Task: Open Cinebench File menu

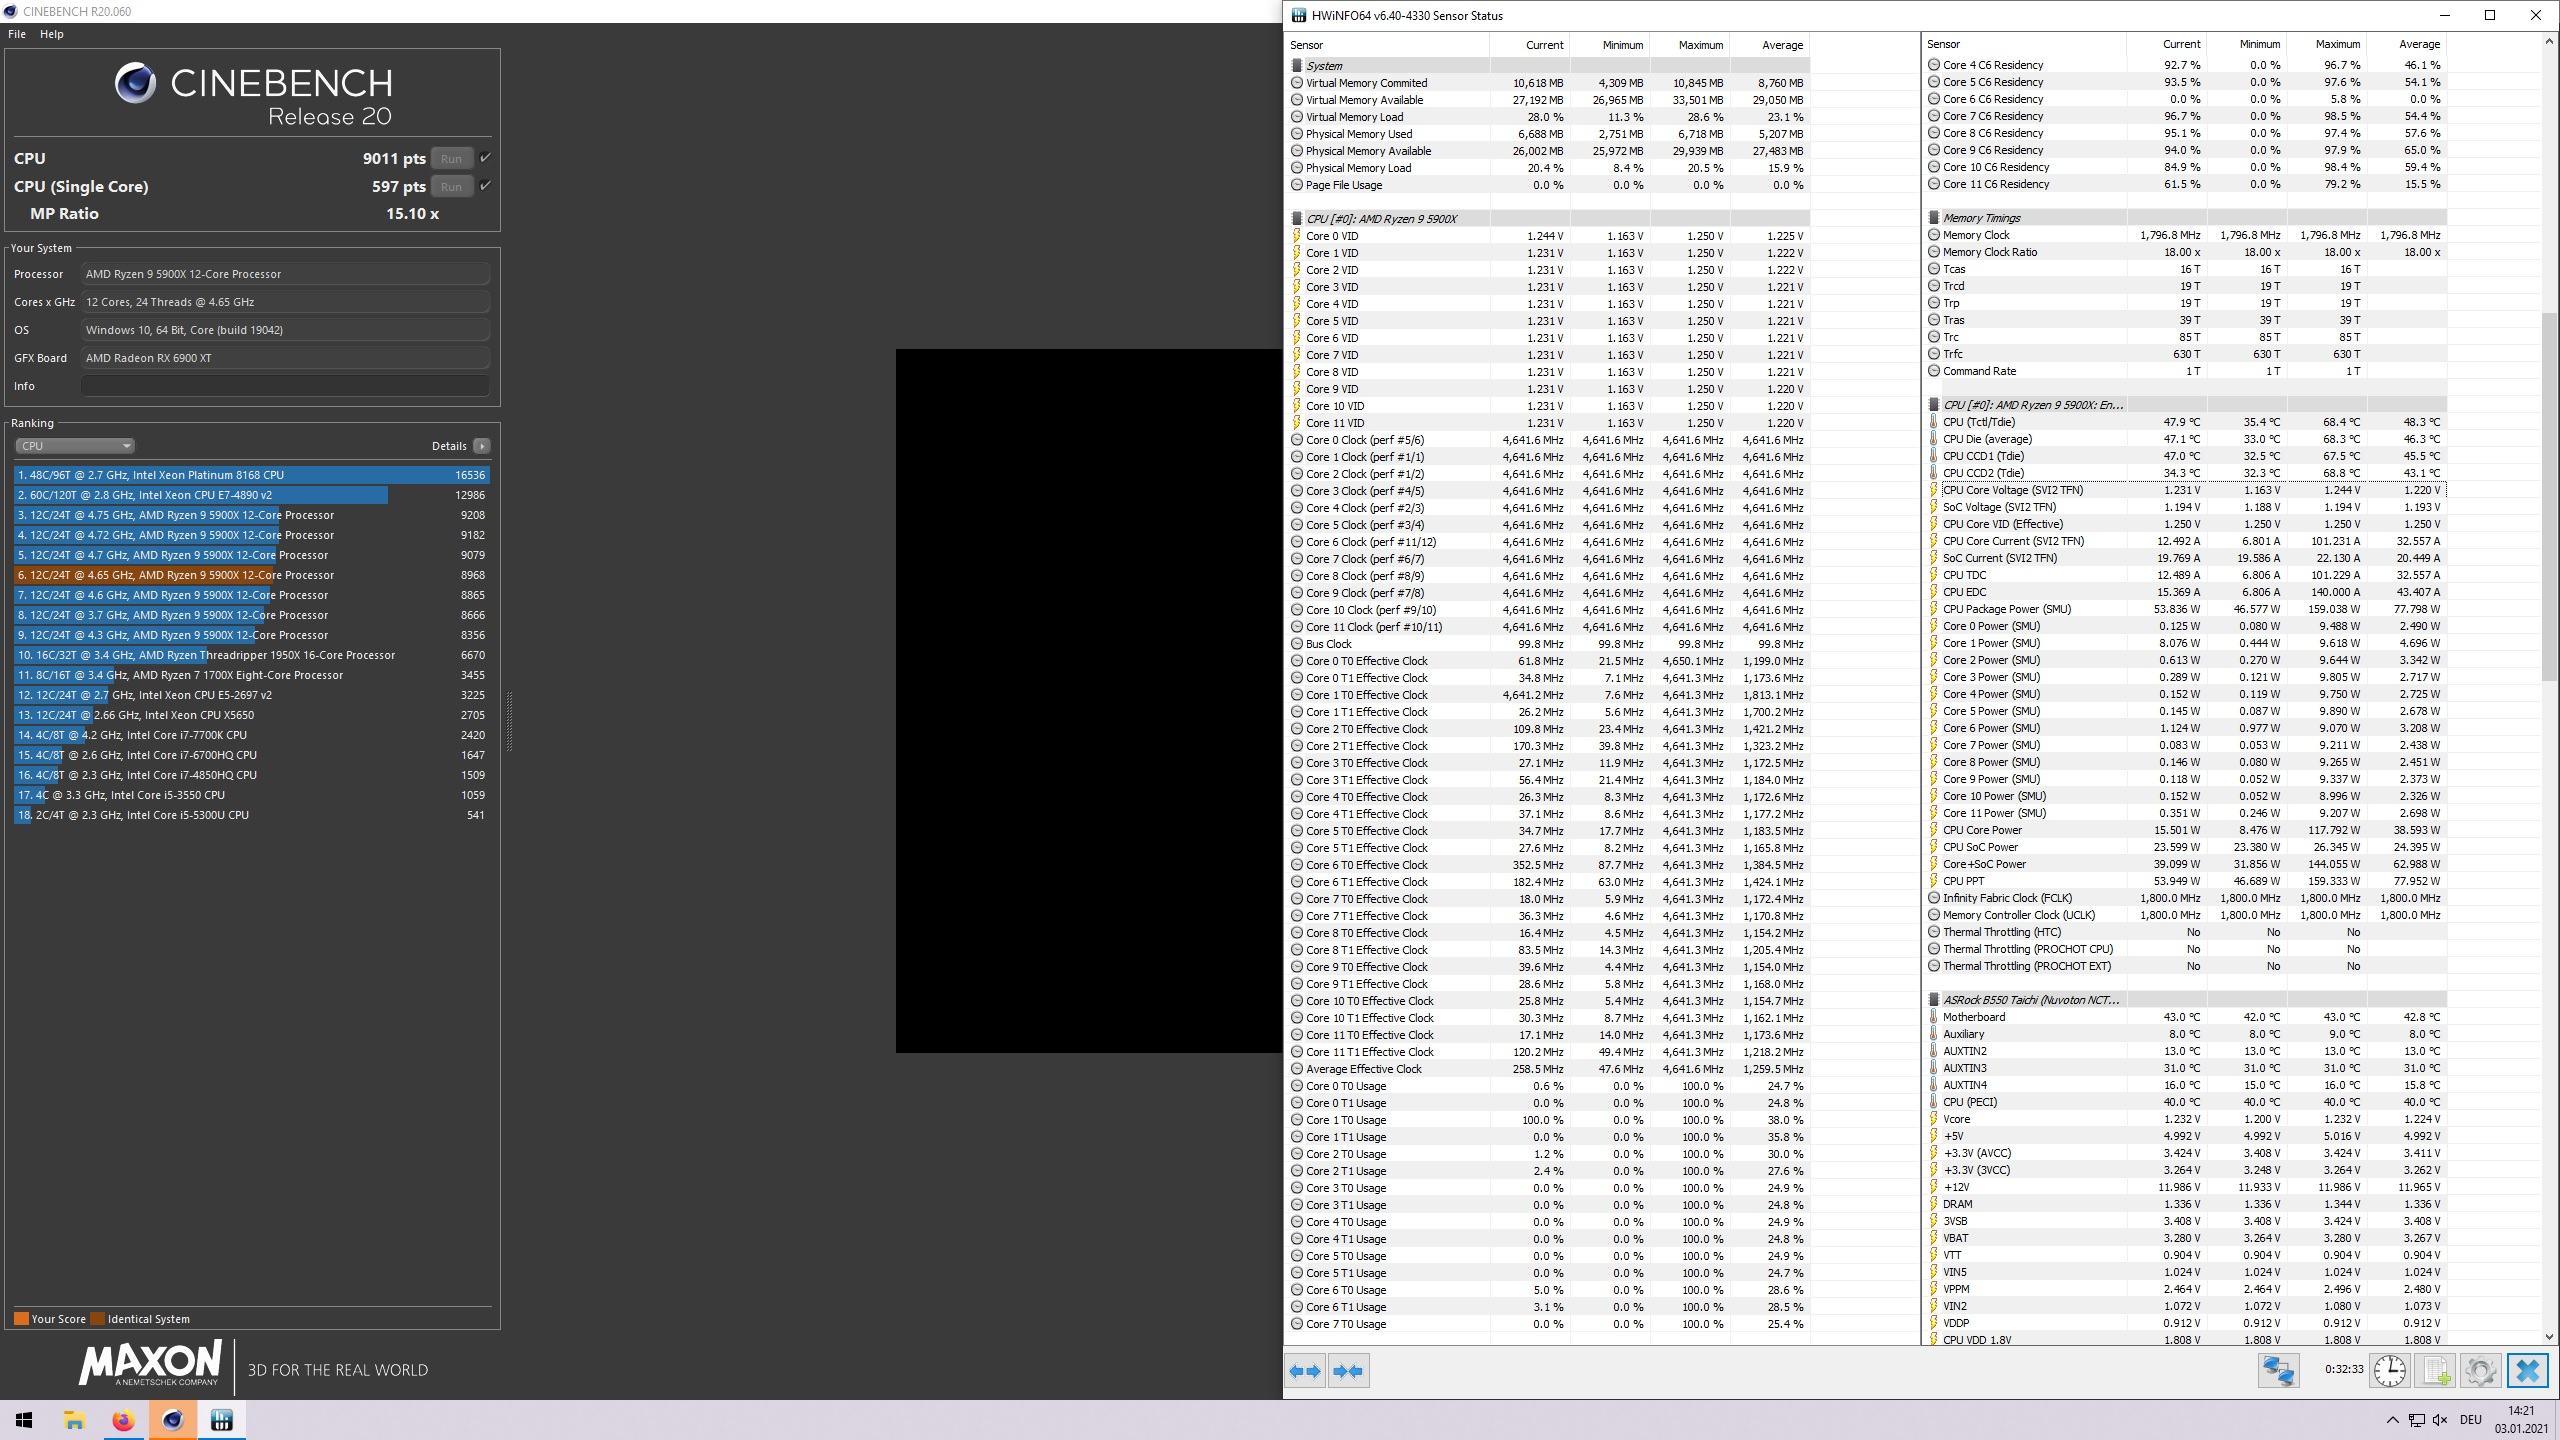Action: click(17, 34)
